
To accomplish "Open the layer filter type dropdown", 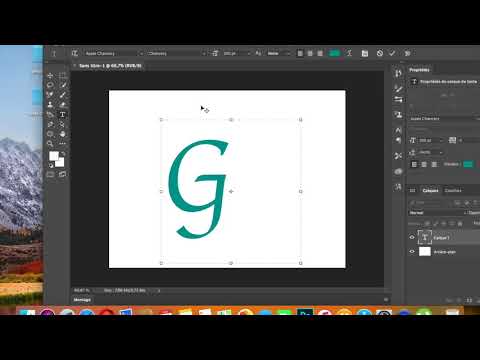I will coord(430,203).
